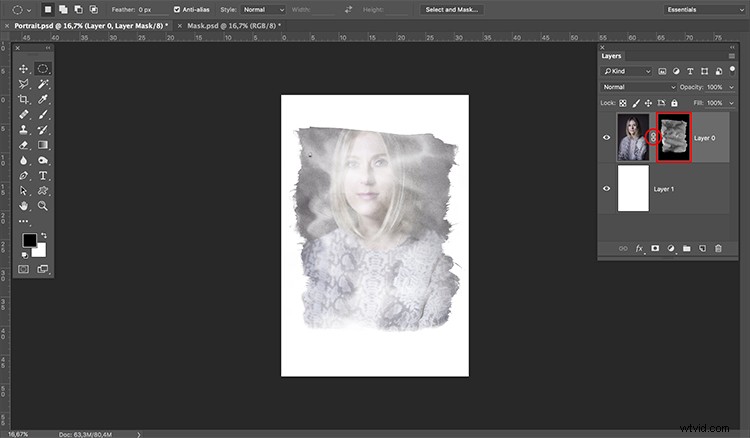Toggle layer filtering on or off
The image size is (750, 438).
732,71
